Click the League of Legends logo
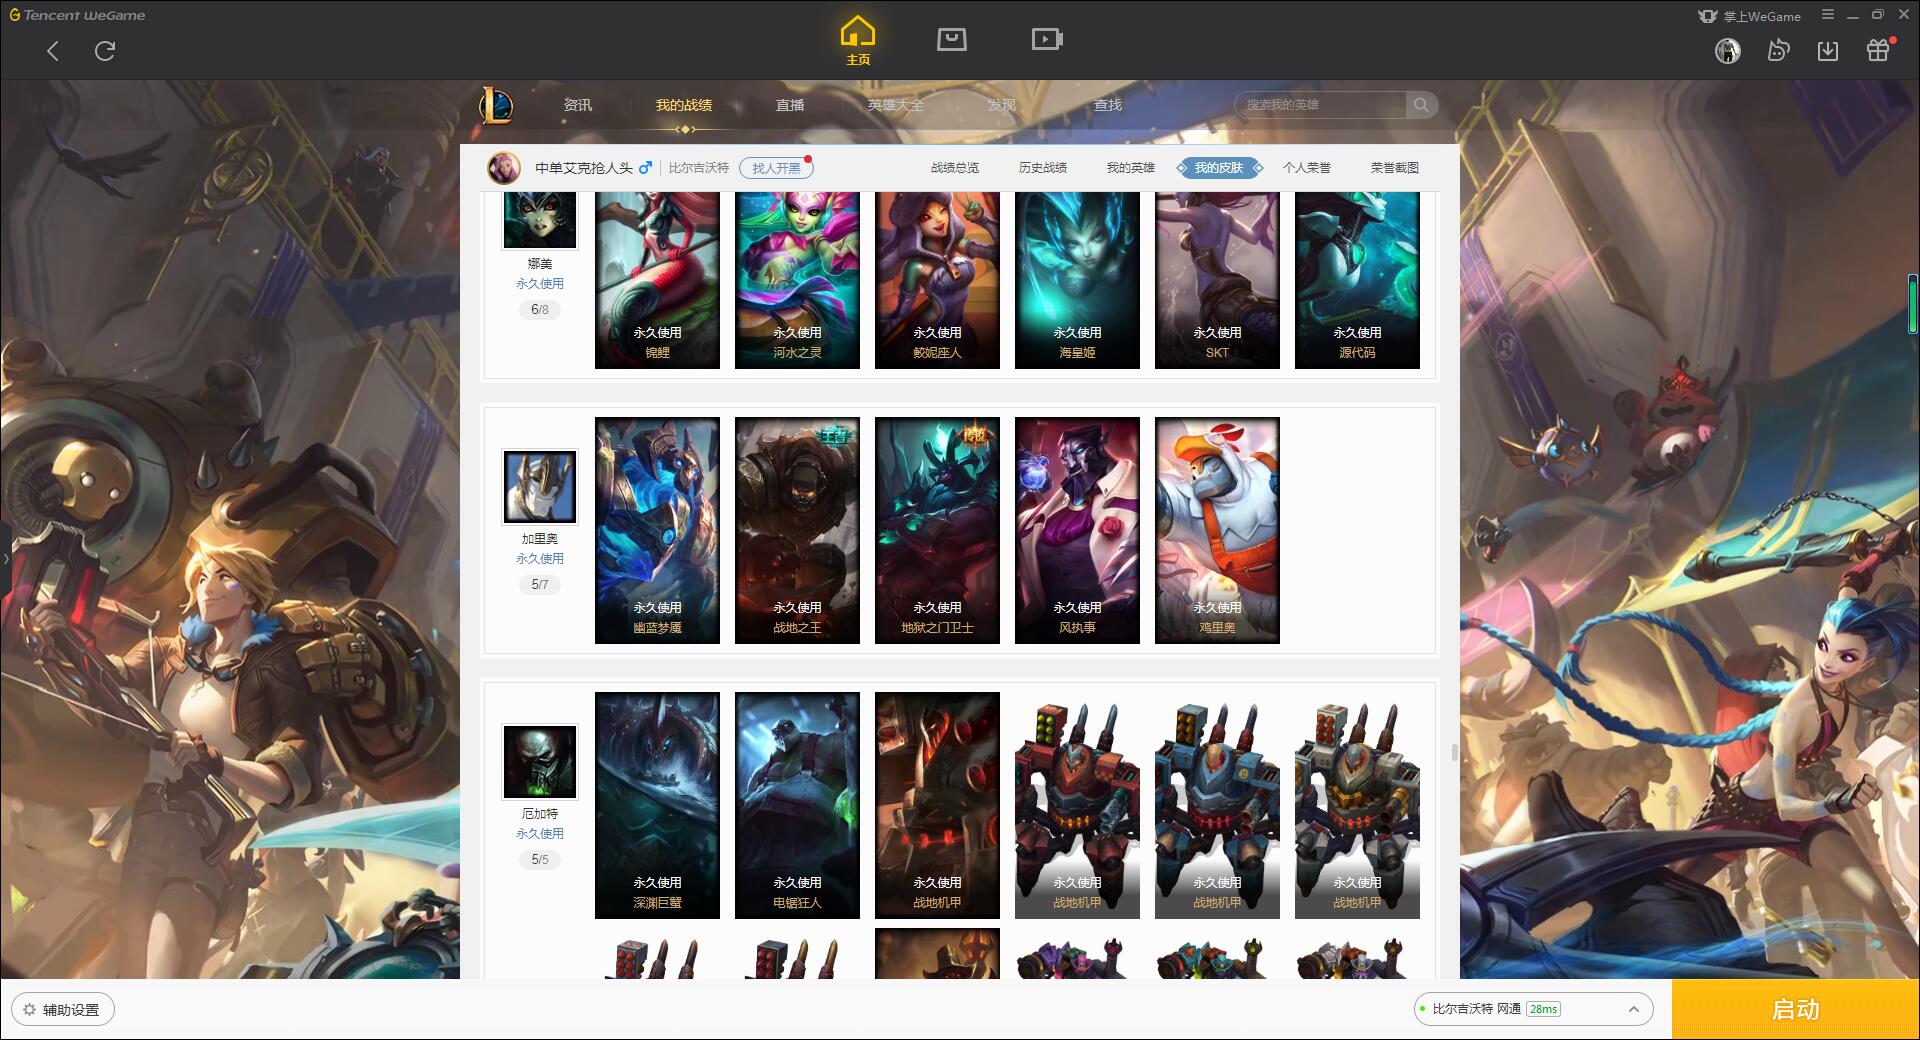Screen dimensions: 1920x1040 point(496,105)
